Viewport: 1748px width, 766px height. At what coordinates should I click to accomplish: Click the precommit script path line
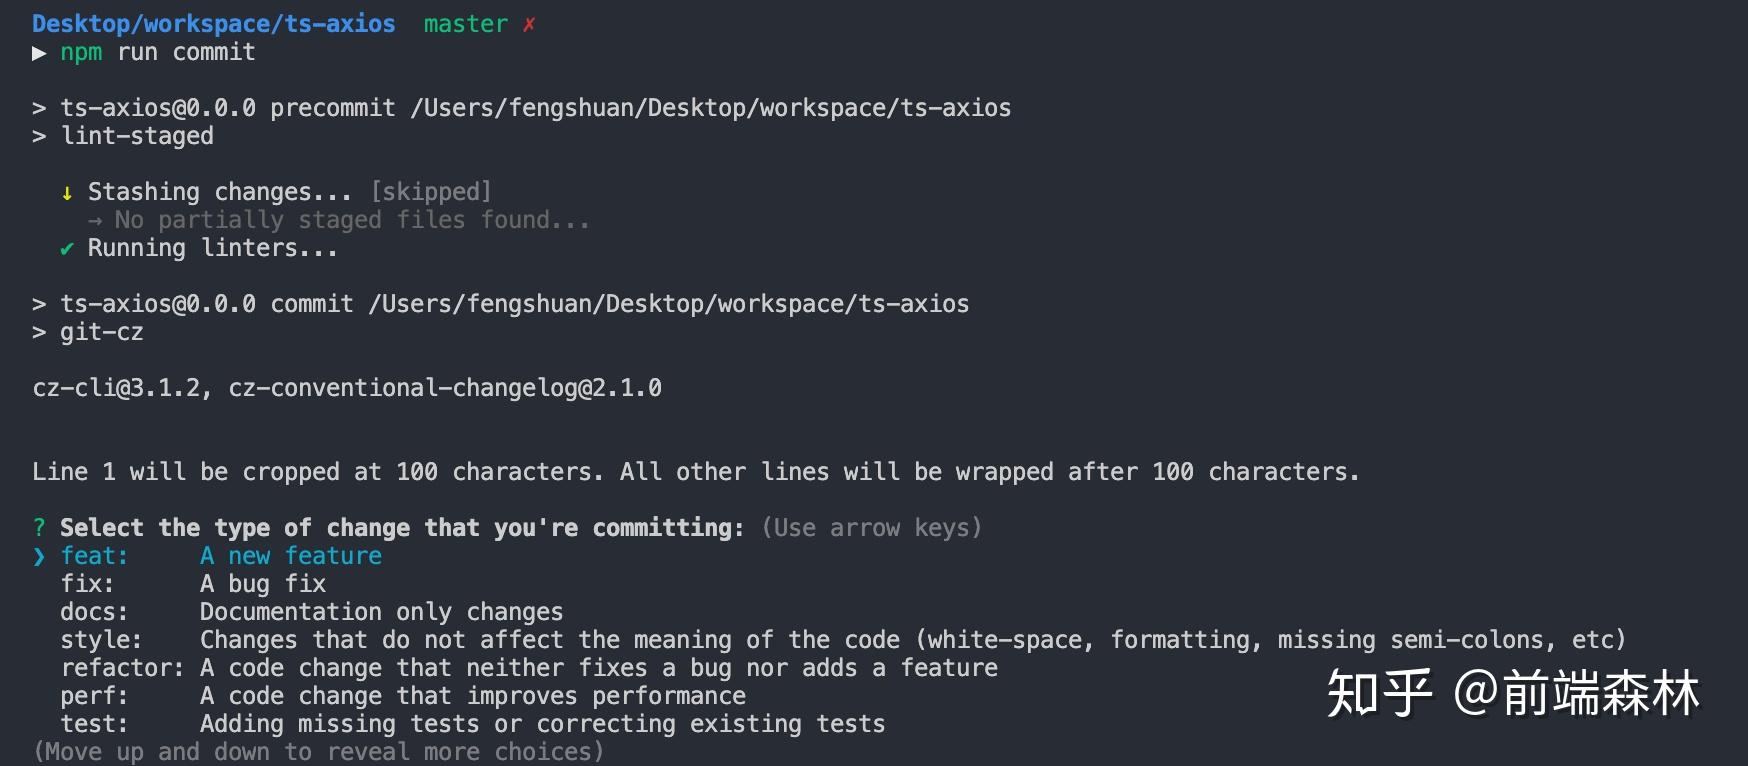tap(535, 108)
